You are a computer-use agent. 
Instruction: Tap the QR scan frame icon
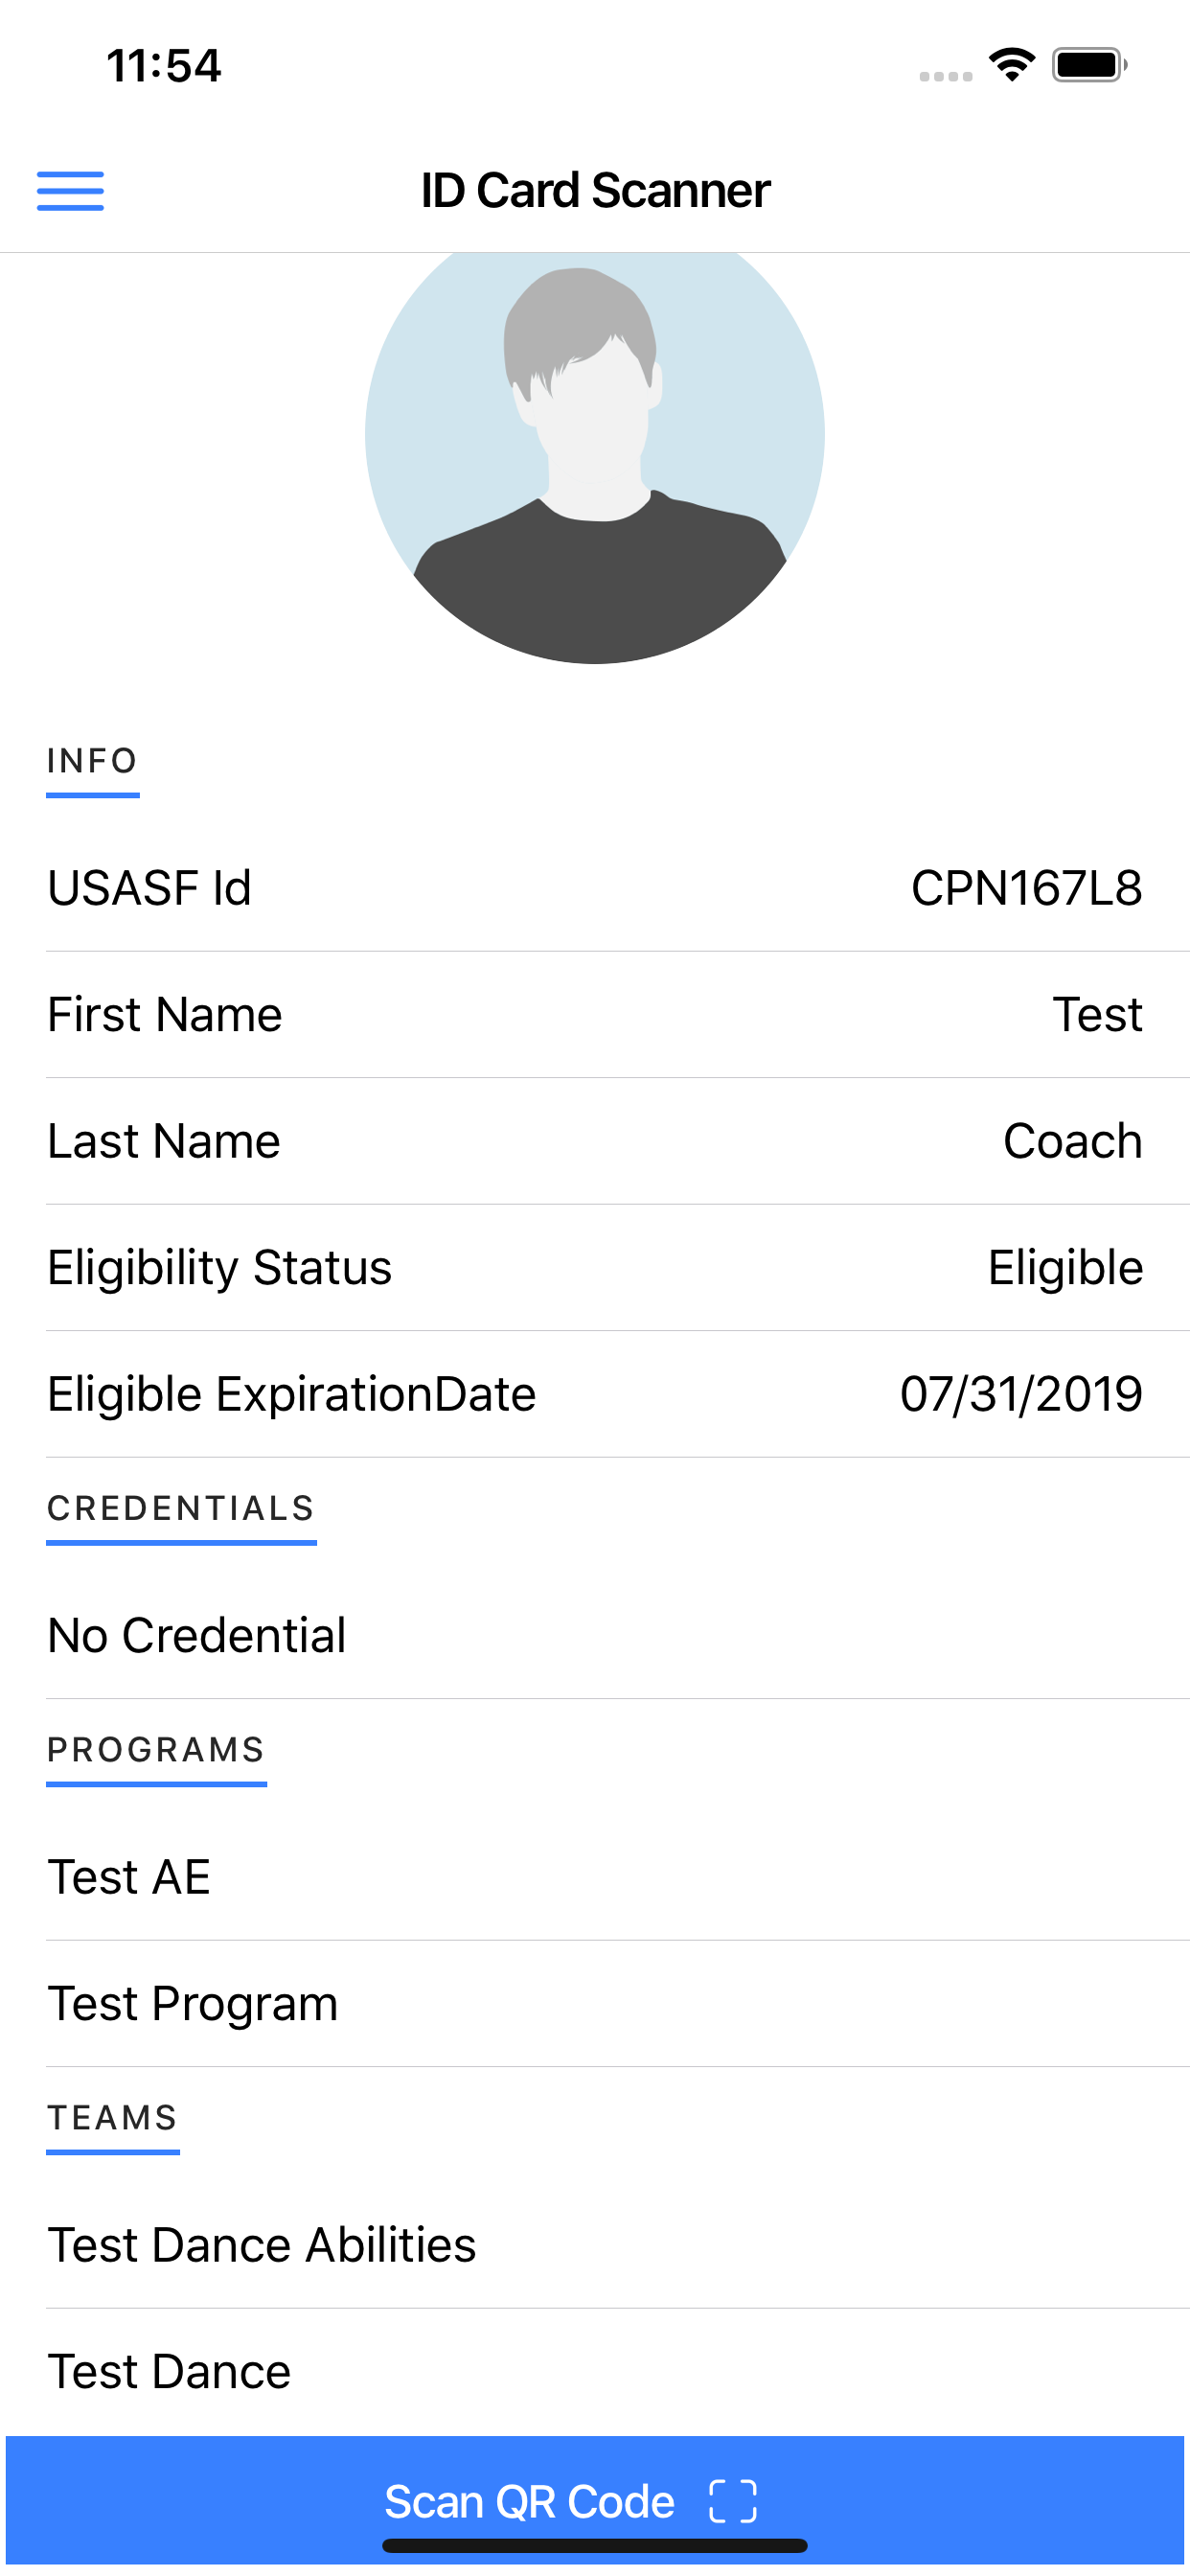coord(732,2501)
